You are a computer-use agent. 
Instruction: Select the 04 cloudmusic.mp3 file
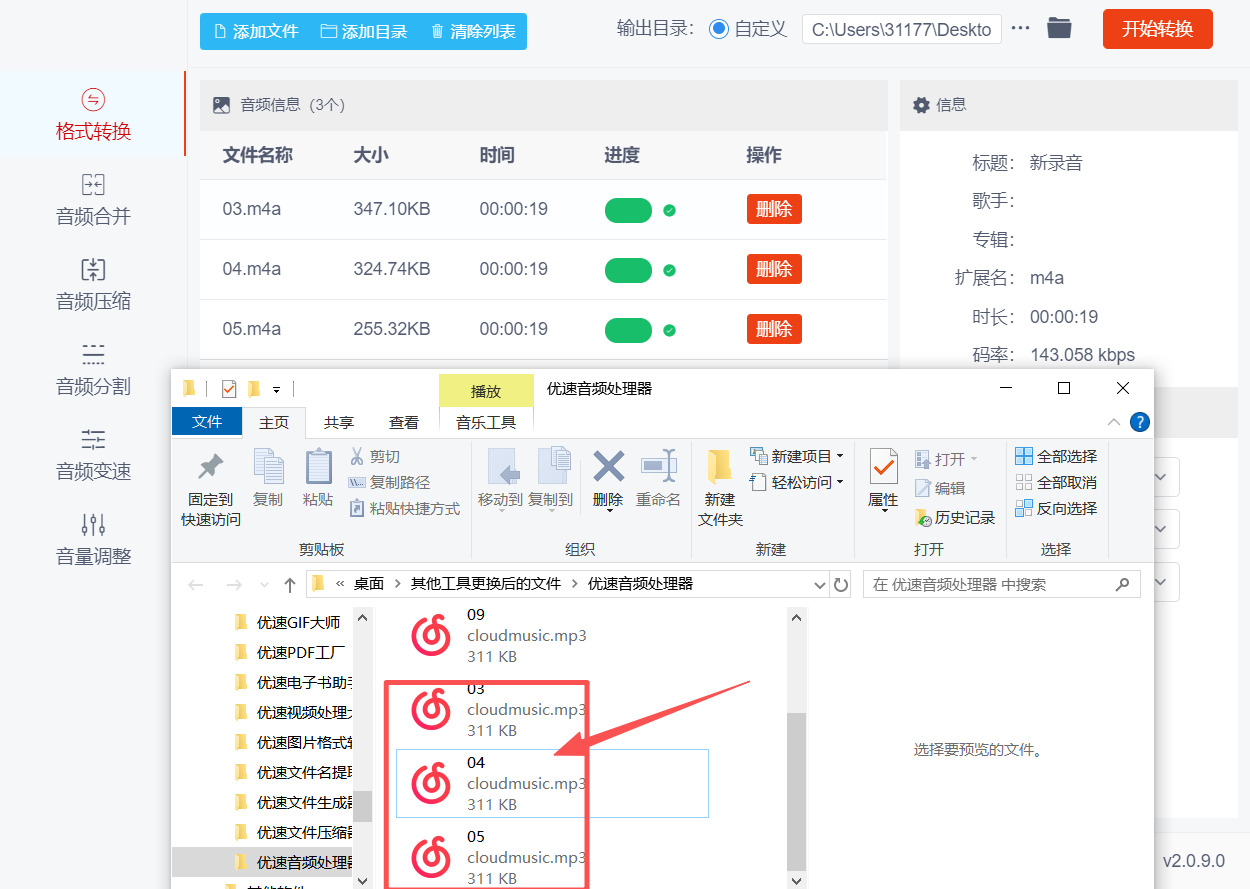[552, 783]
